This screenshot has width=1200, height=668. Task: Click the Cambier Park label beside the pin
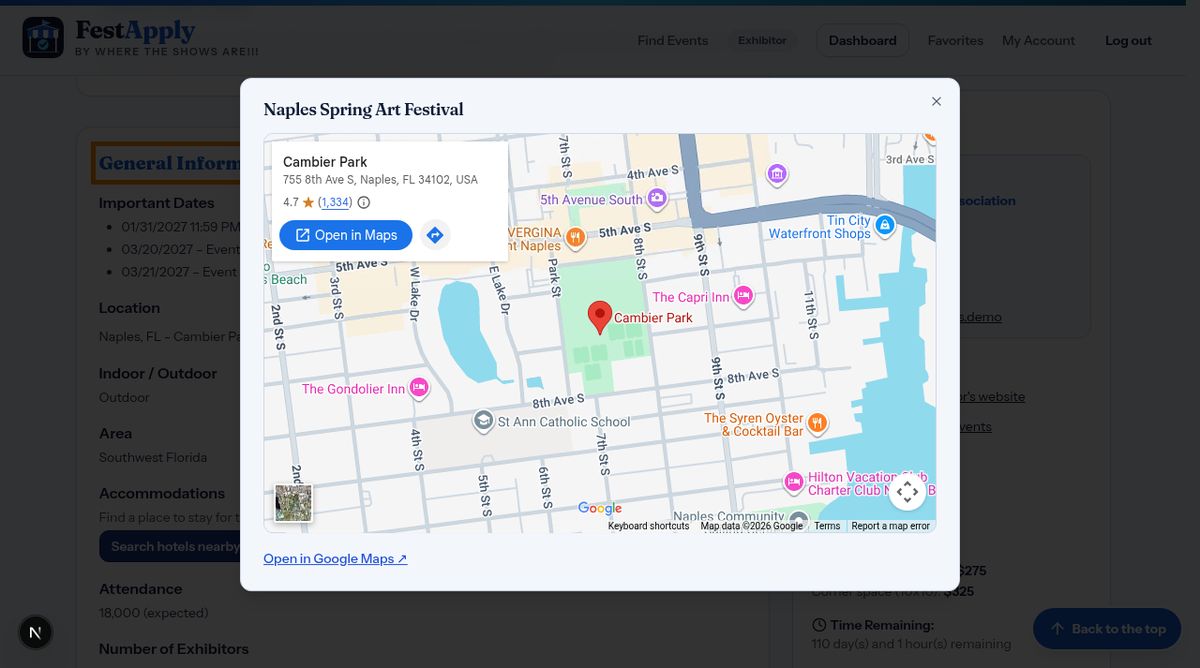(653, 318)
